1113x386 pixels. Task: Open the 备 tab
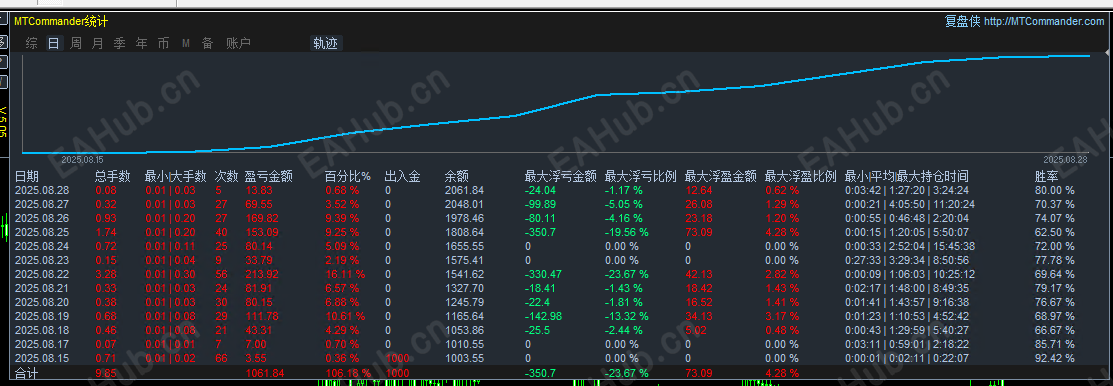207,43
